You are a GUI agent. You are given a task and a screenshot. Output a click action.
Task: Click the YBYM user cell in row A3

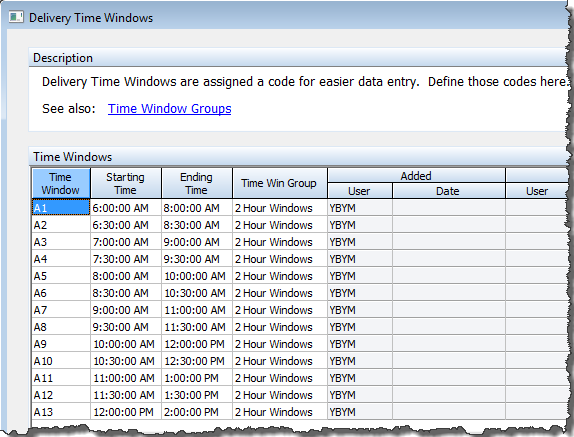(x=360, y=242)
